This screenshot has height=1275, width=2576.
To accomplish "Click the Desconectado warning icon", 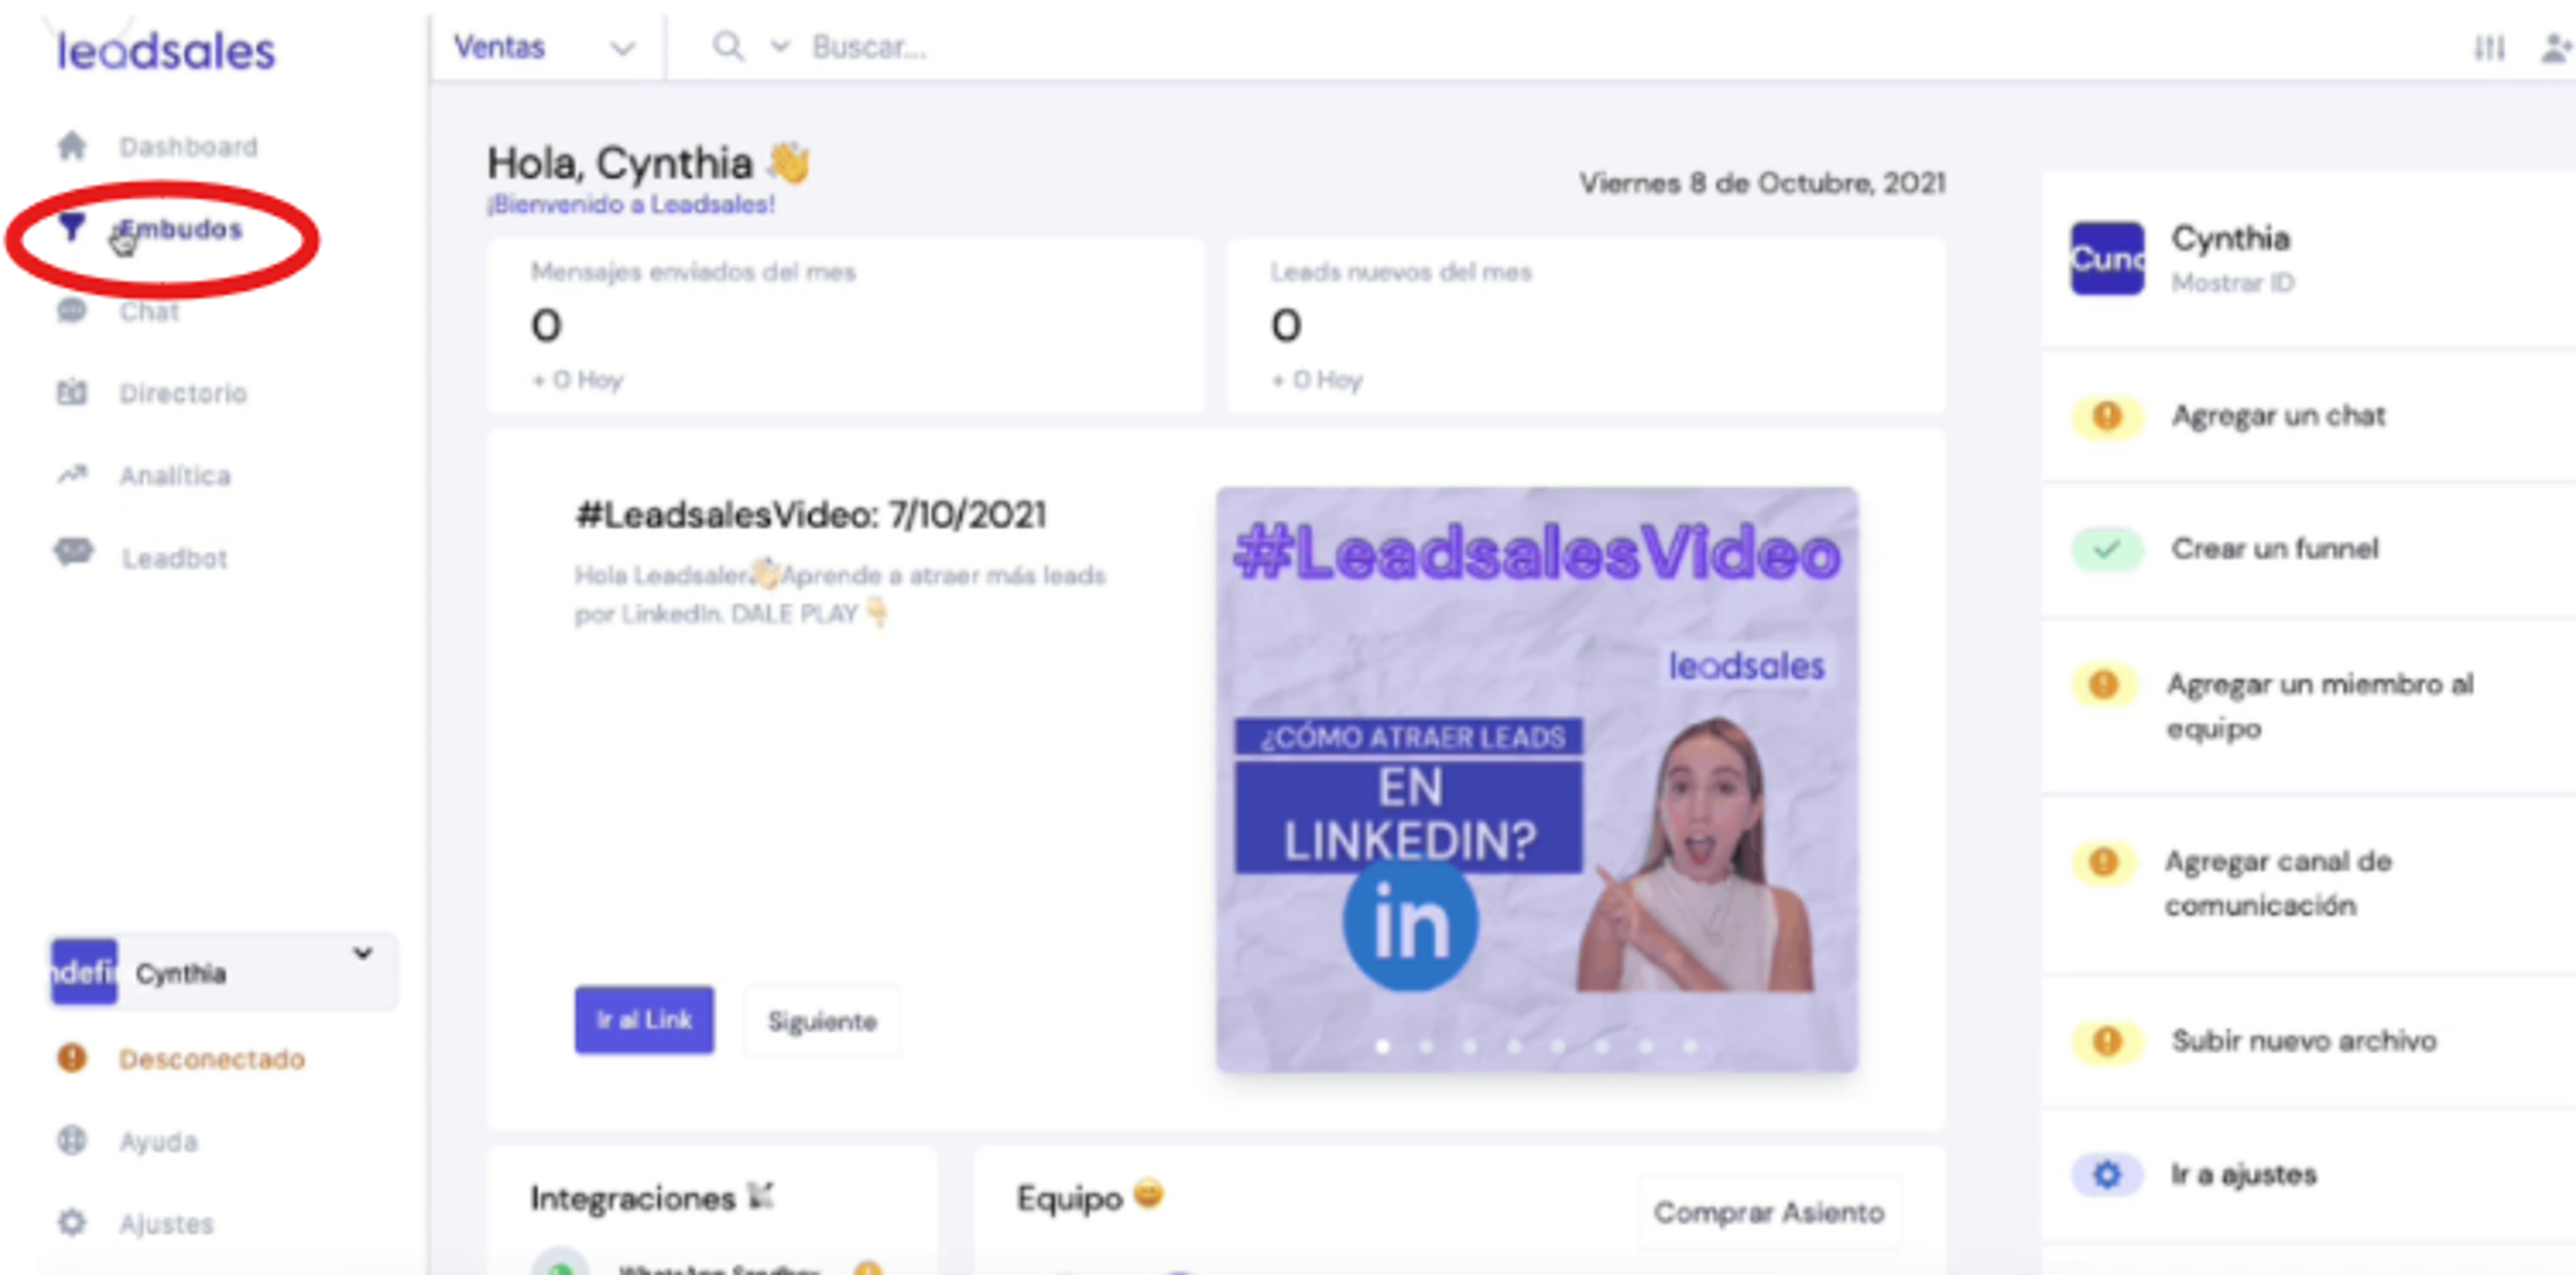I will click(x=71, y=1057).
